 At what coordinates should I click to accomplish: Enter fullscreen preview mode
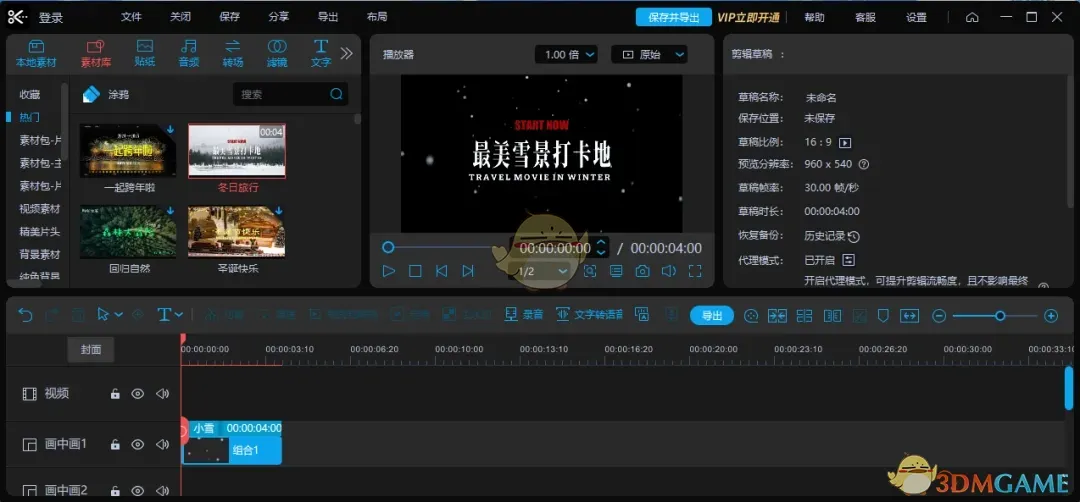(695, 271)
